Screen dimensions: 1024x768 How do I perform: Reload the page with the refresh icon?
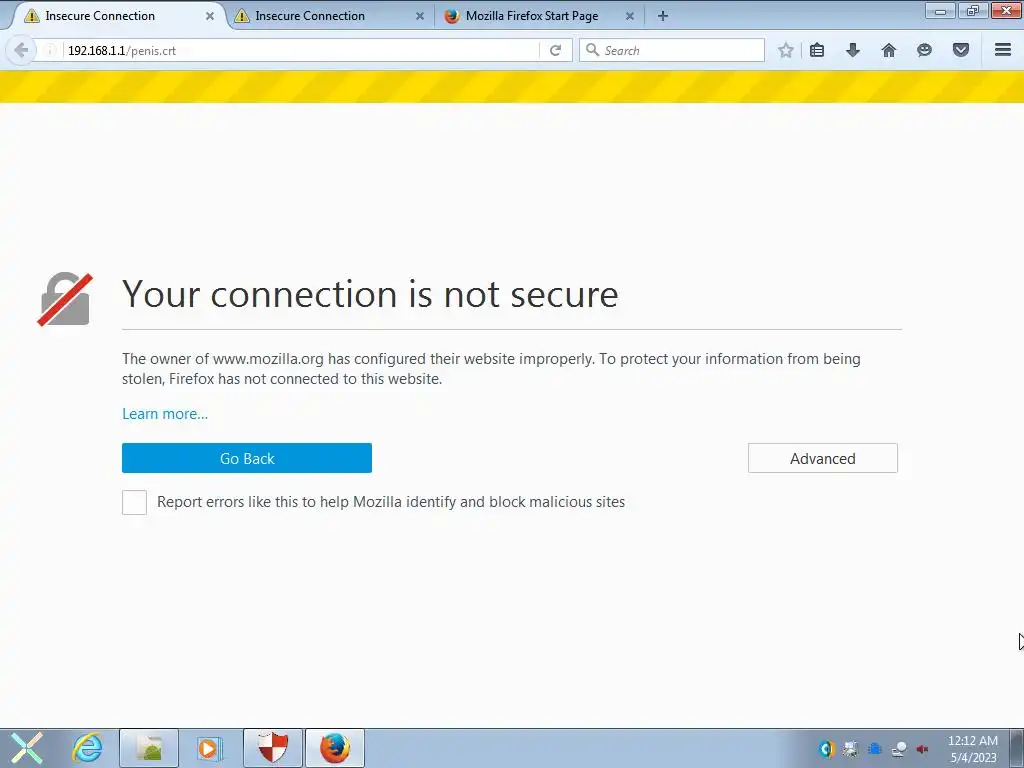click(x=555, y=50)
